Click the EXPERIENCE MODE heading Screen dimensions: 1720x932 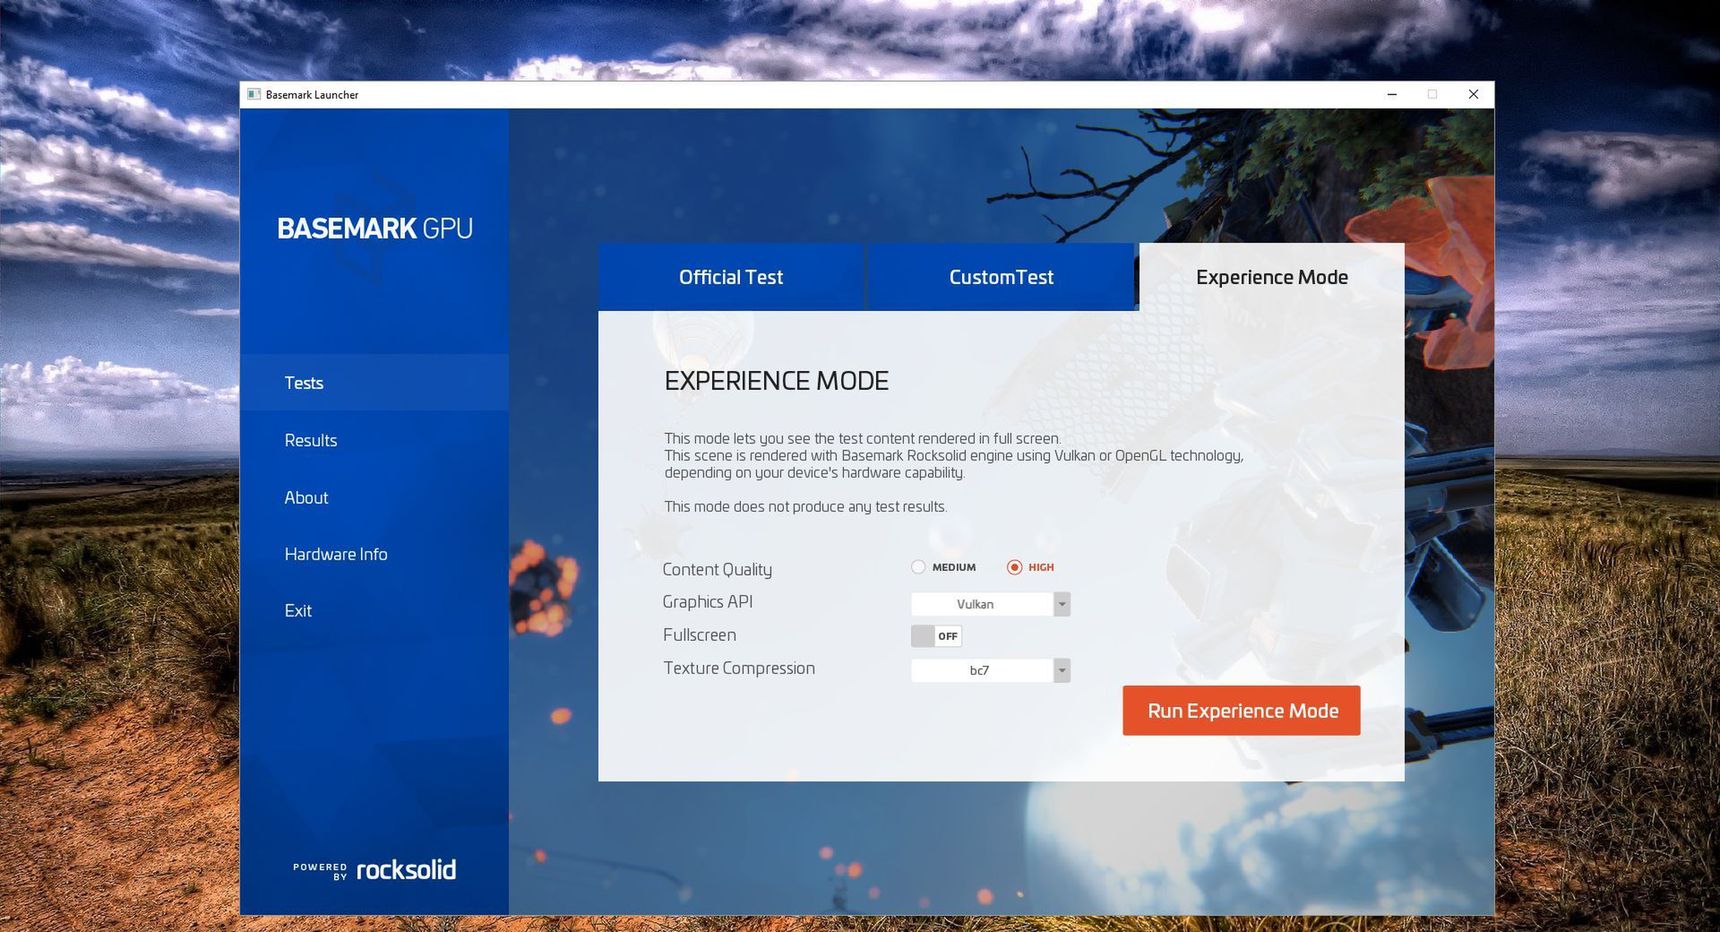[x=776, y=381]
